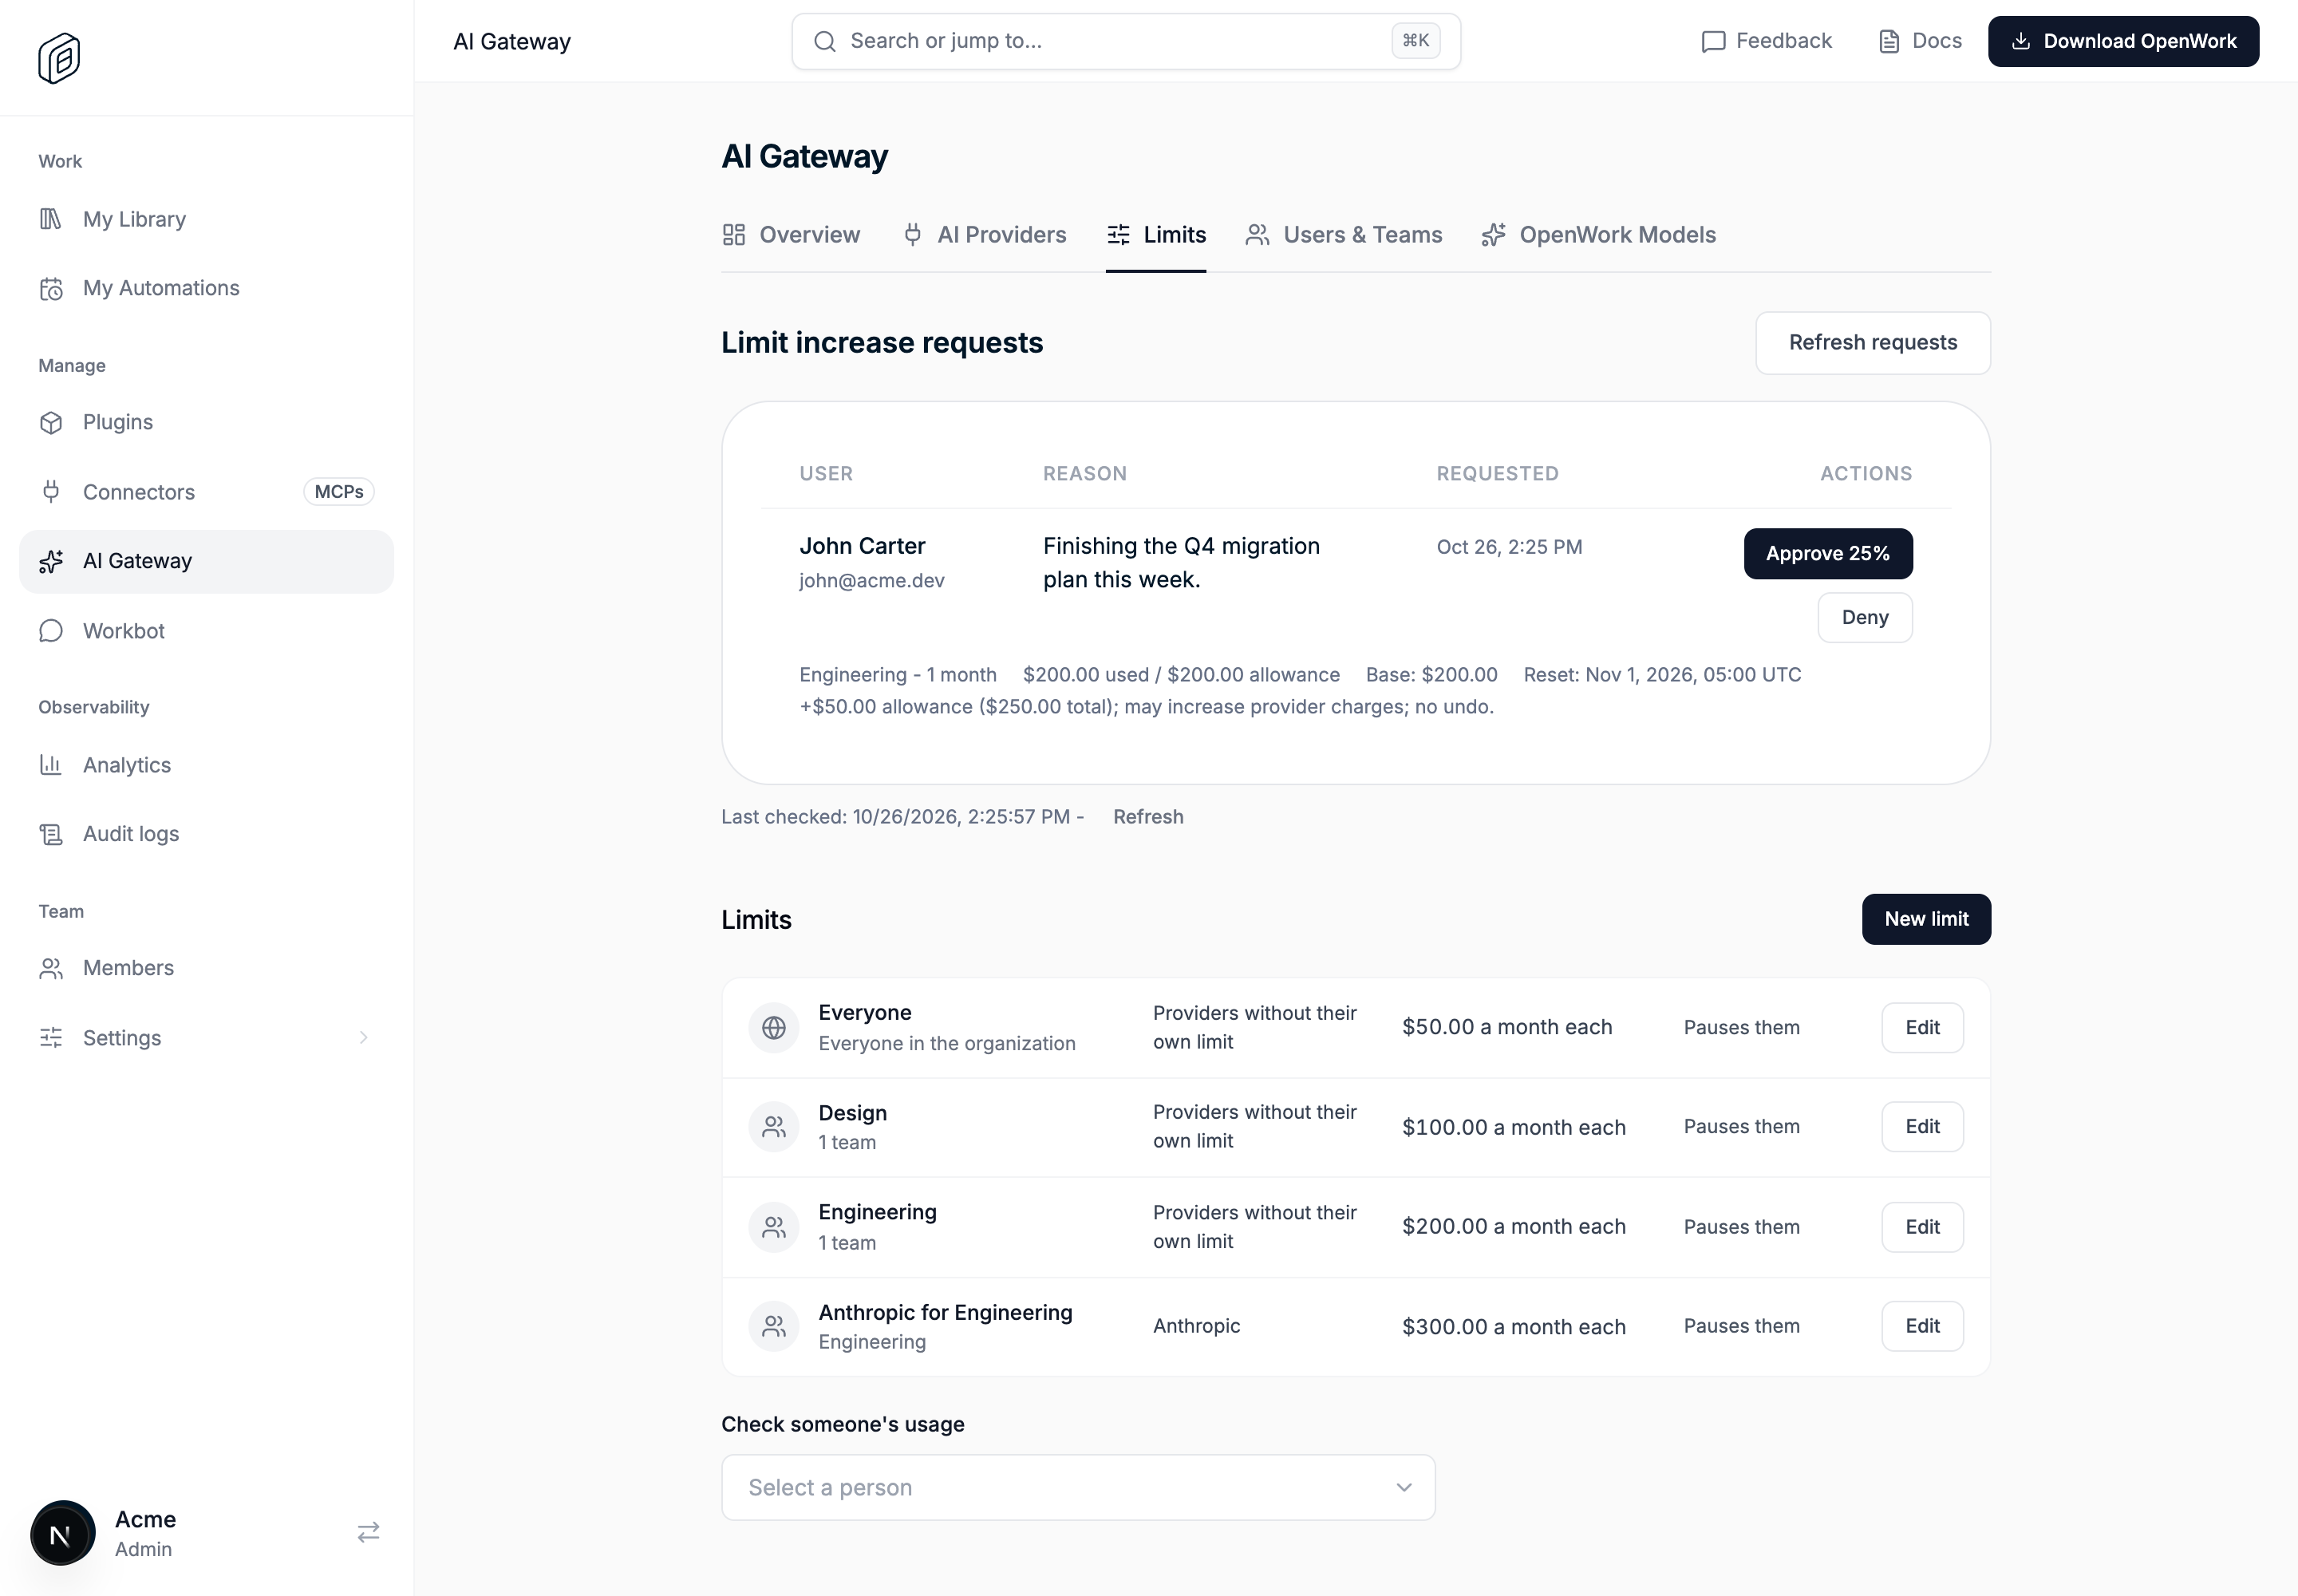Click the Acme avatar with N
Viewport: 2298px width, 1596px height.
62,1533
